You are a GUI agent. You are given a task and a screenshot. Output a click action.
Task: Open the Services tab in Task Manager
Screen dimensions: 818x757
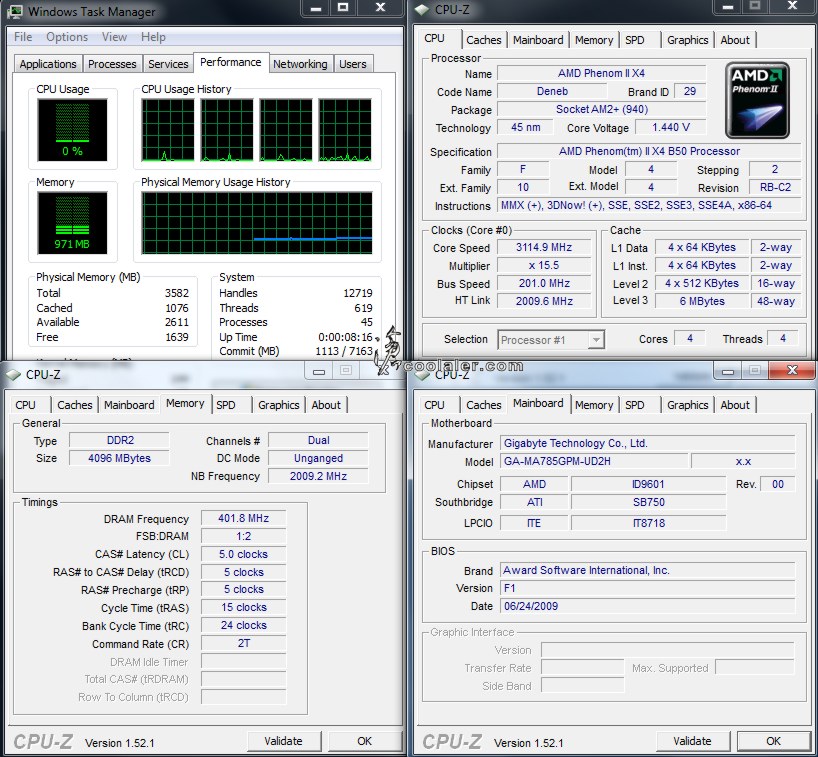click(x=168, y=64)
